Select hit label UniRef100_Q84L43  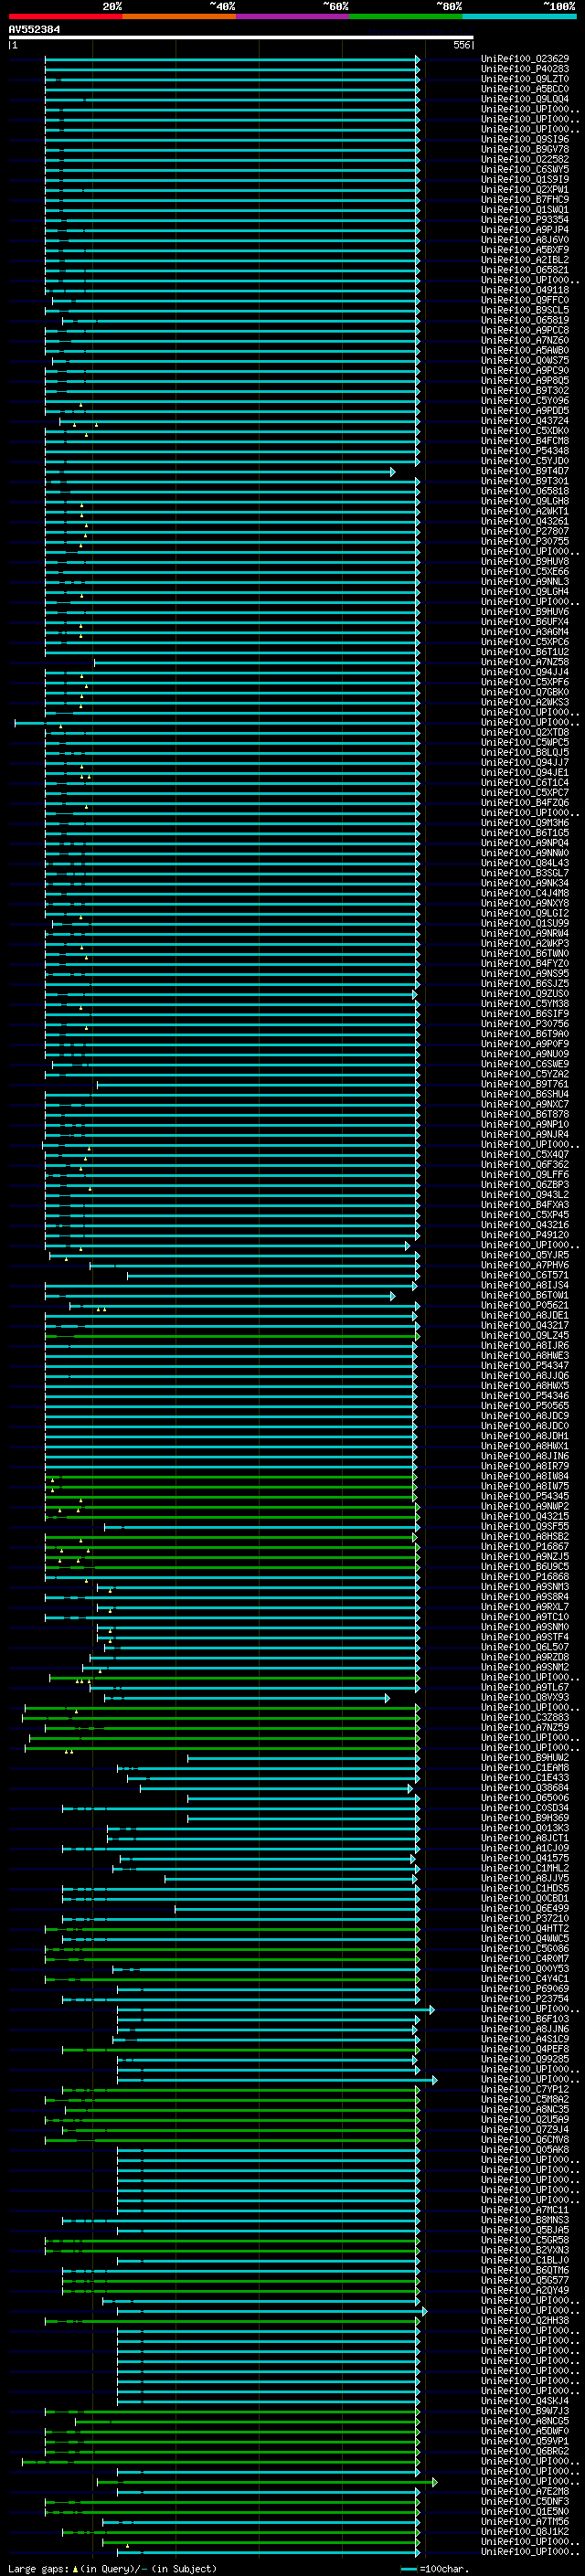point(525,863)
